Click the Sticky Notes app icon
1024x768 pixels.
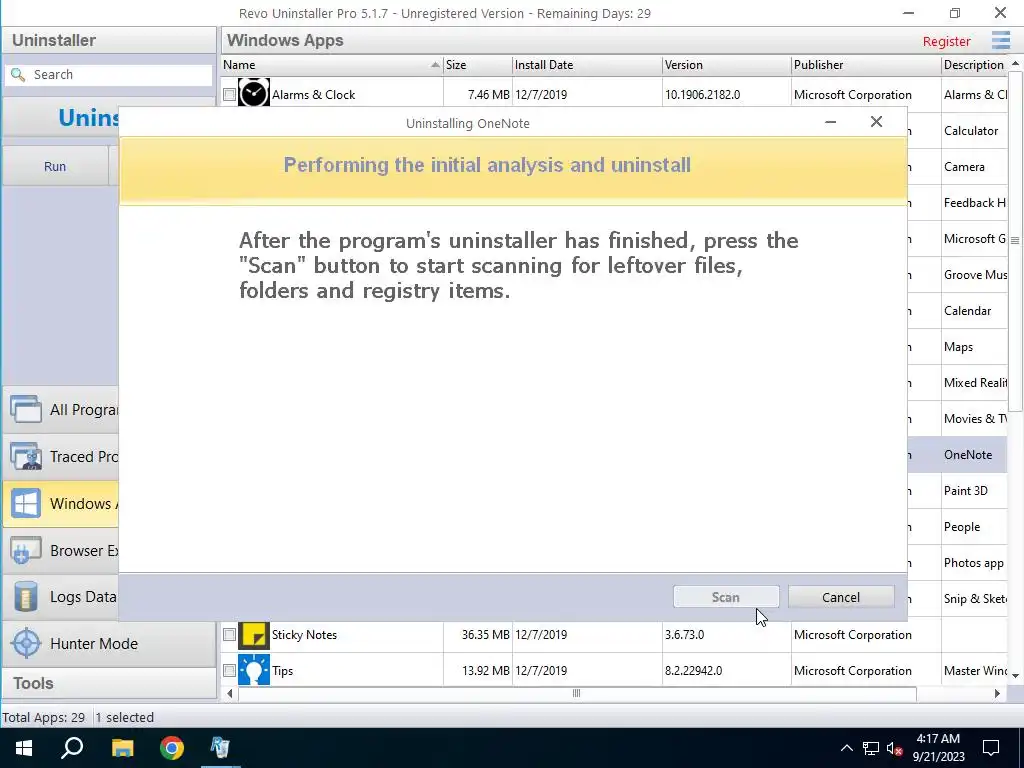[x=253, y=635]
